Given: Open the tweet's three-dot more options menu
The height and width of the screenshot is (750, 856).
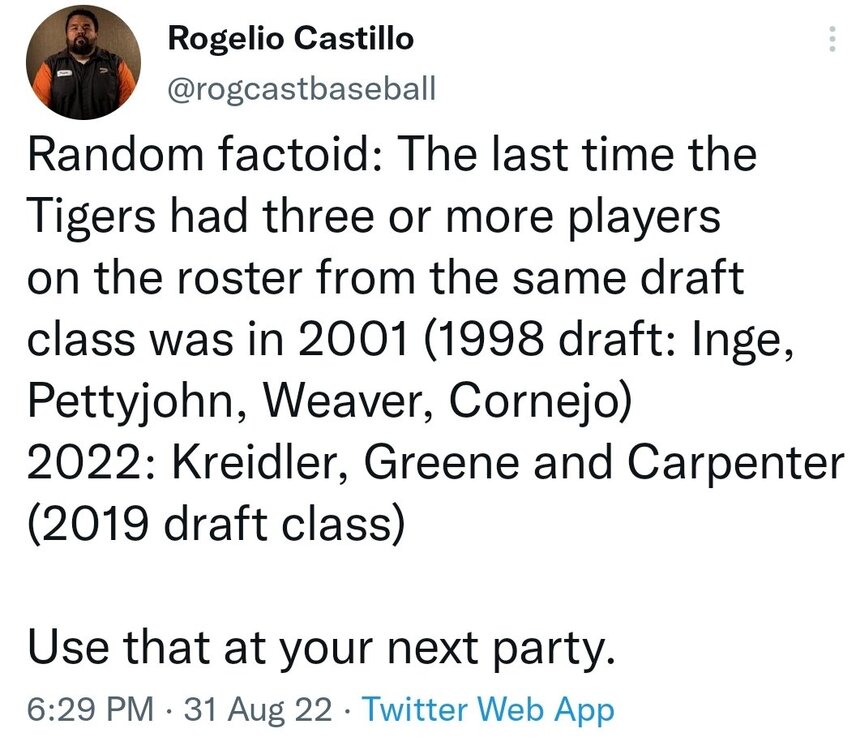Looking at the screenshot, I should [x=828, y=40].
